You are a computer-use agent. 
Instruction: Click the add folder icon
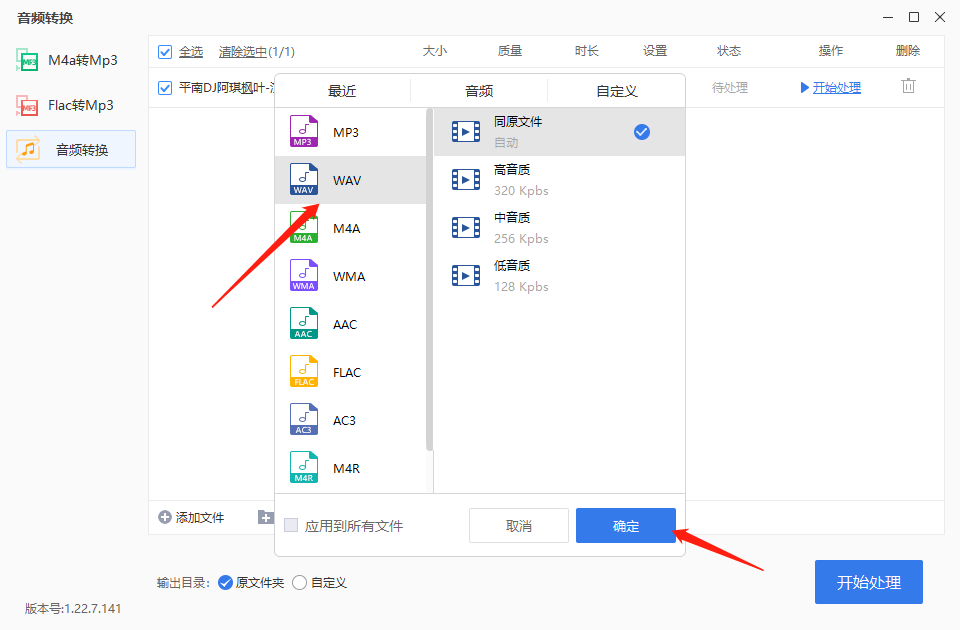(265, 517)
